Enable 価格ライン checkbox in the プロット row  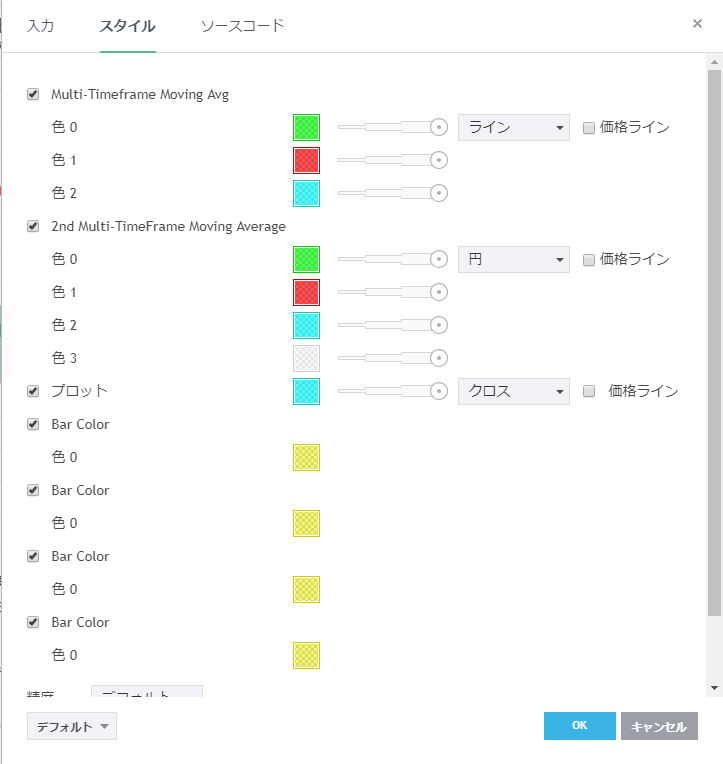point(589,391)
